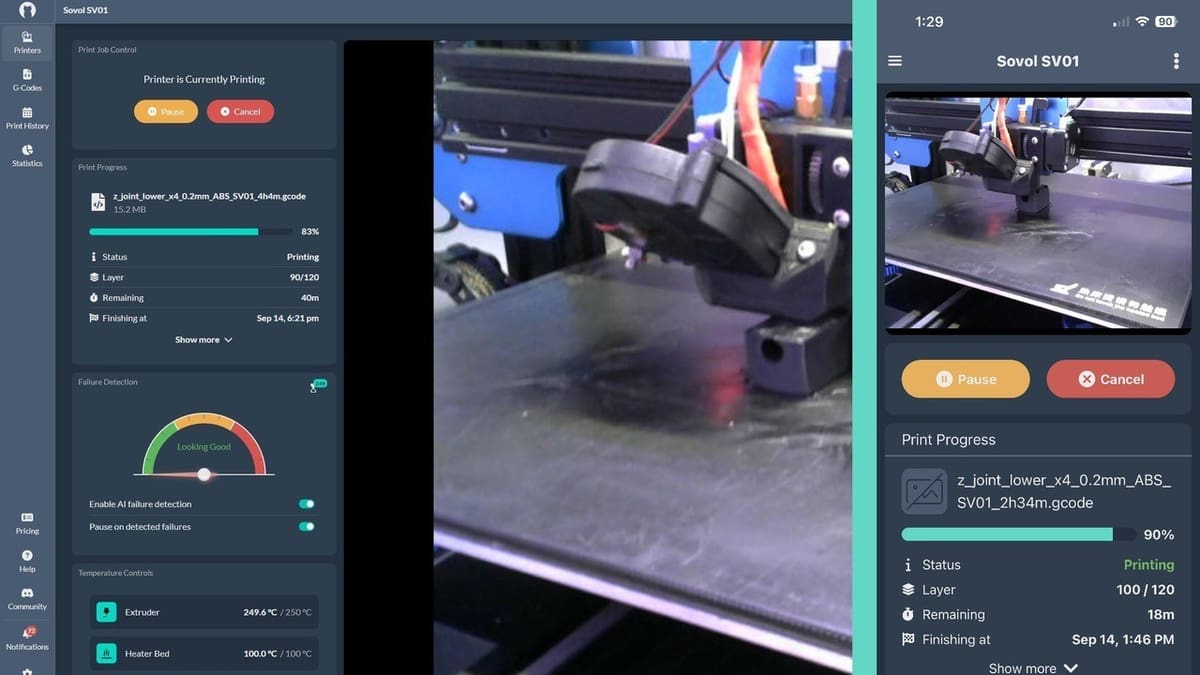The width and height of the screenshot is (1200, 675).
Task: Click the gcode file icon in Print Progress
Action: pyautogui.click(x=98, y=202)
